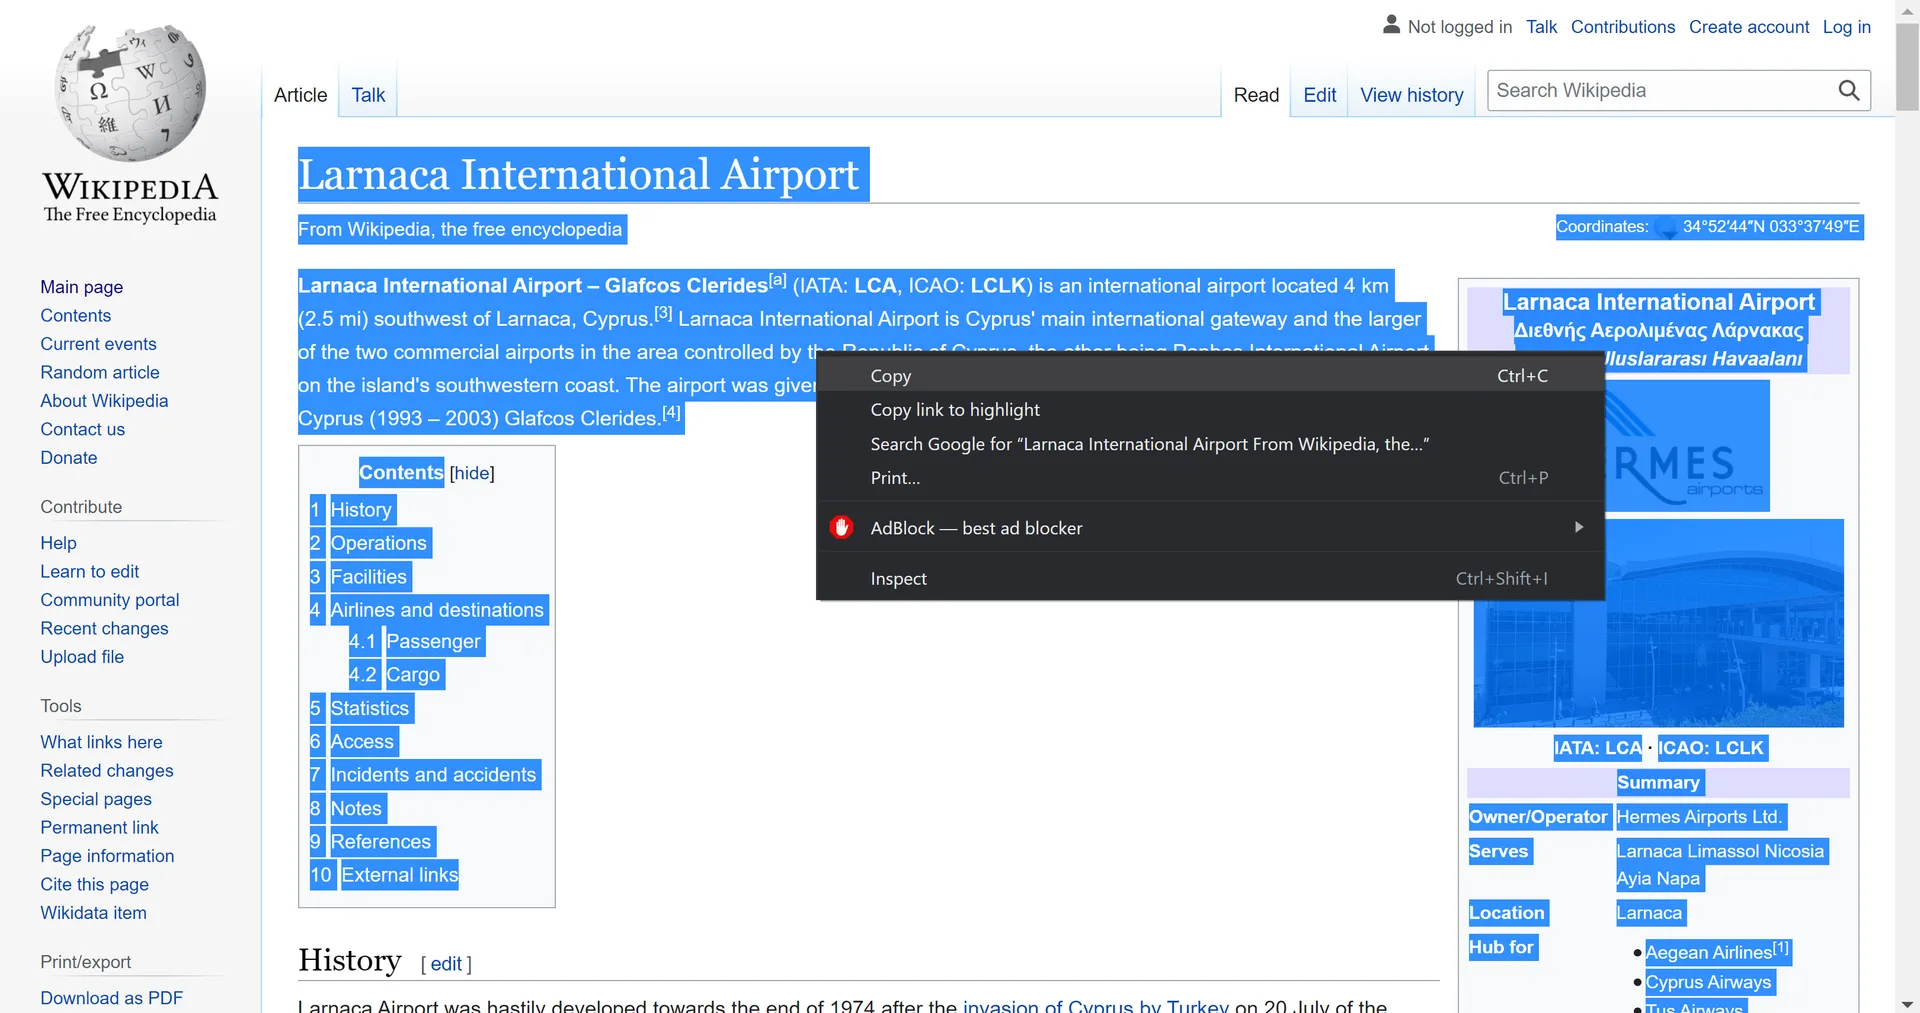Open the airport terminal photo
The height and width of the screenshot is (1013, 1920).
[1658, 640]
